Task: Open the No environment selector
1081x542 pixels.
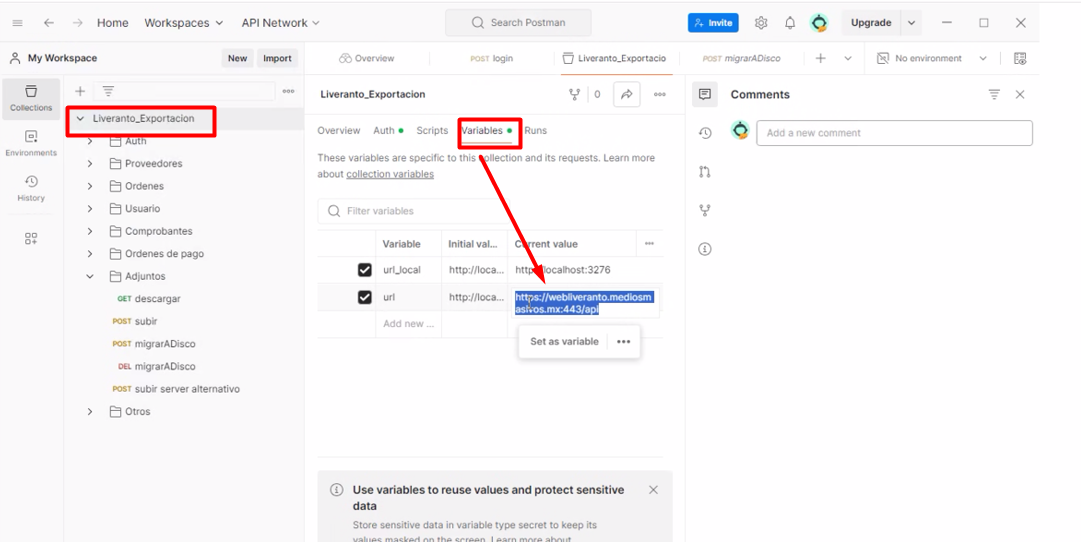Action: coord(932,59)
